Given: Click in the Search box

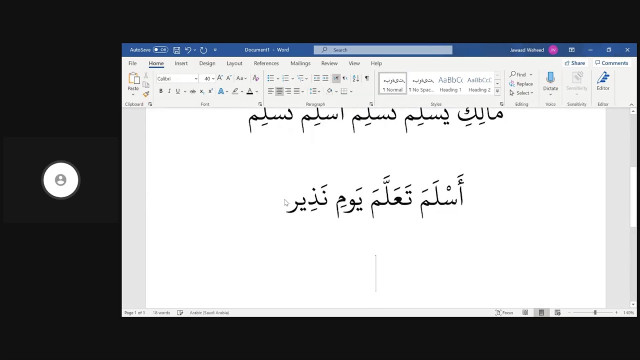Looking at the screenshot, I should (x=383, y=50).
